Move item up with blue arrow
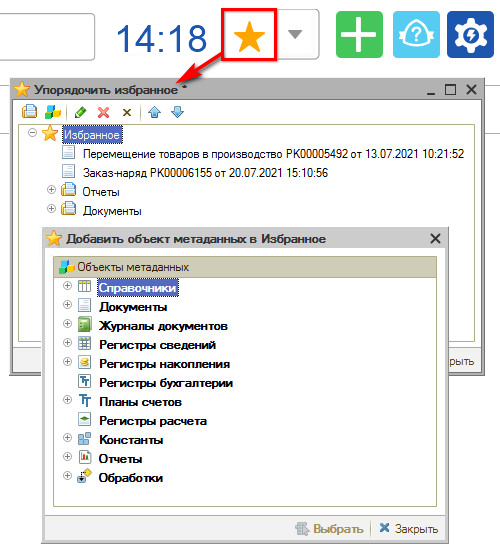The height and width of the screenshot is (547, 500). tap(154, 112)
